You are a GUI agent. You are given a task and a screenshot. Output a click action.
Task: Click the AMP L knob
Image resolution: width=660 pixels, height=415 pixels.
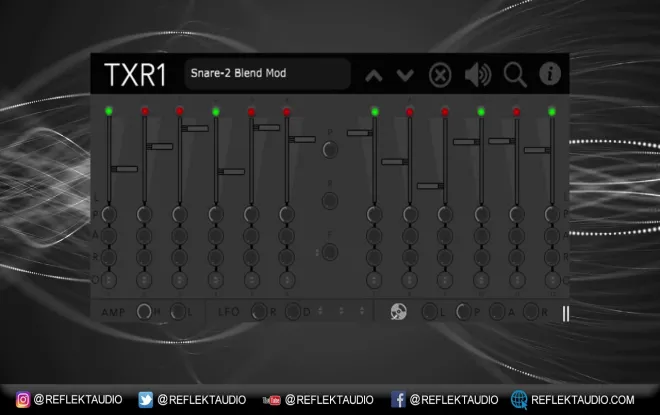click(x=178, y=311)
